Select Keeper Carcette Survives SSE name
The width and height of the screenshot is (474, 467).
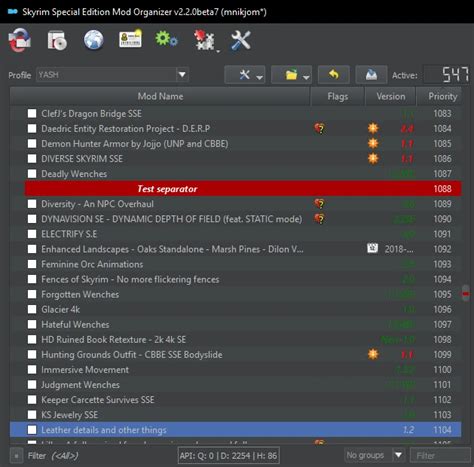(x=98, y=400)
